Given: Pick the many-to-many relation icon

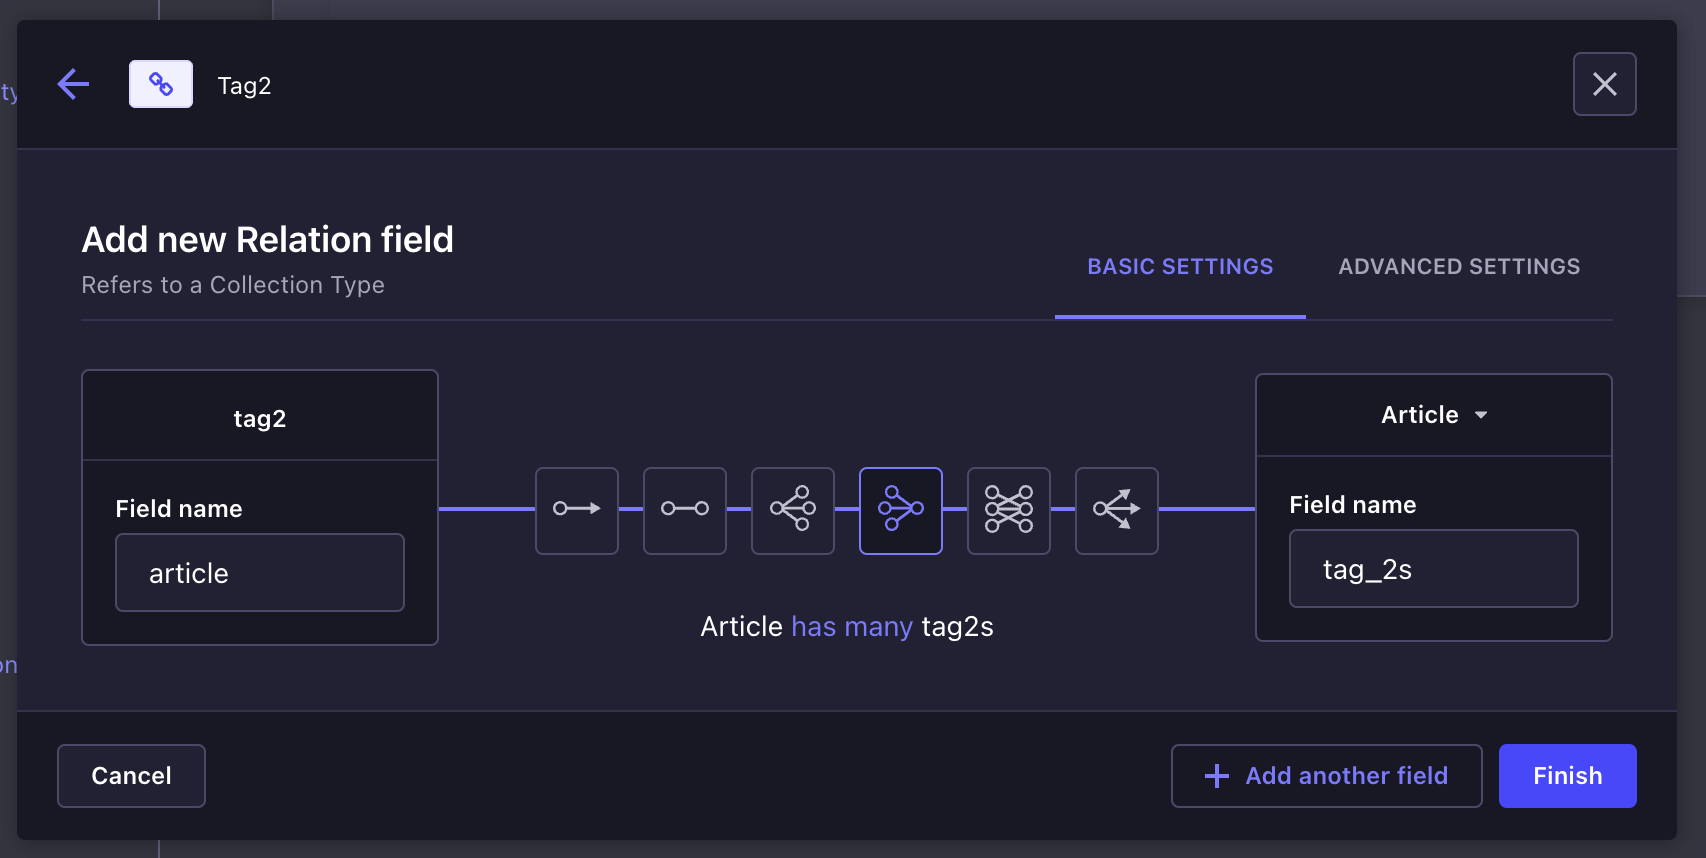Looking at the screenshot, I should click(1009, 510).
